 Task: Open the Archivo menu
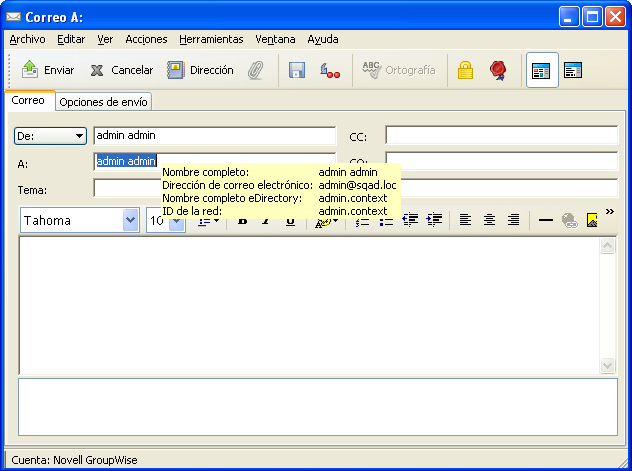tap(27, 39)
